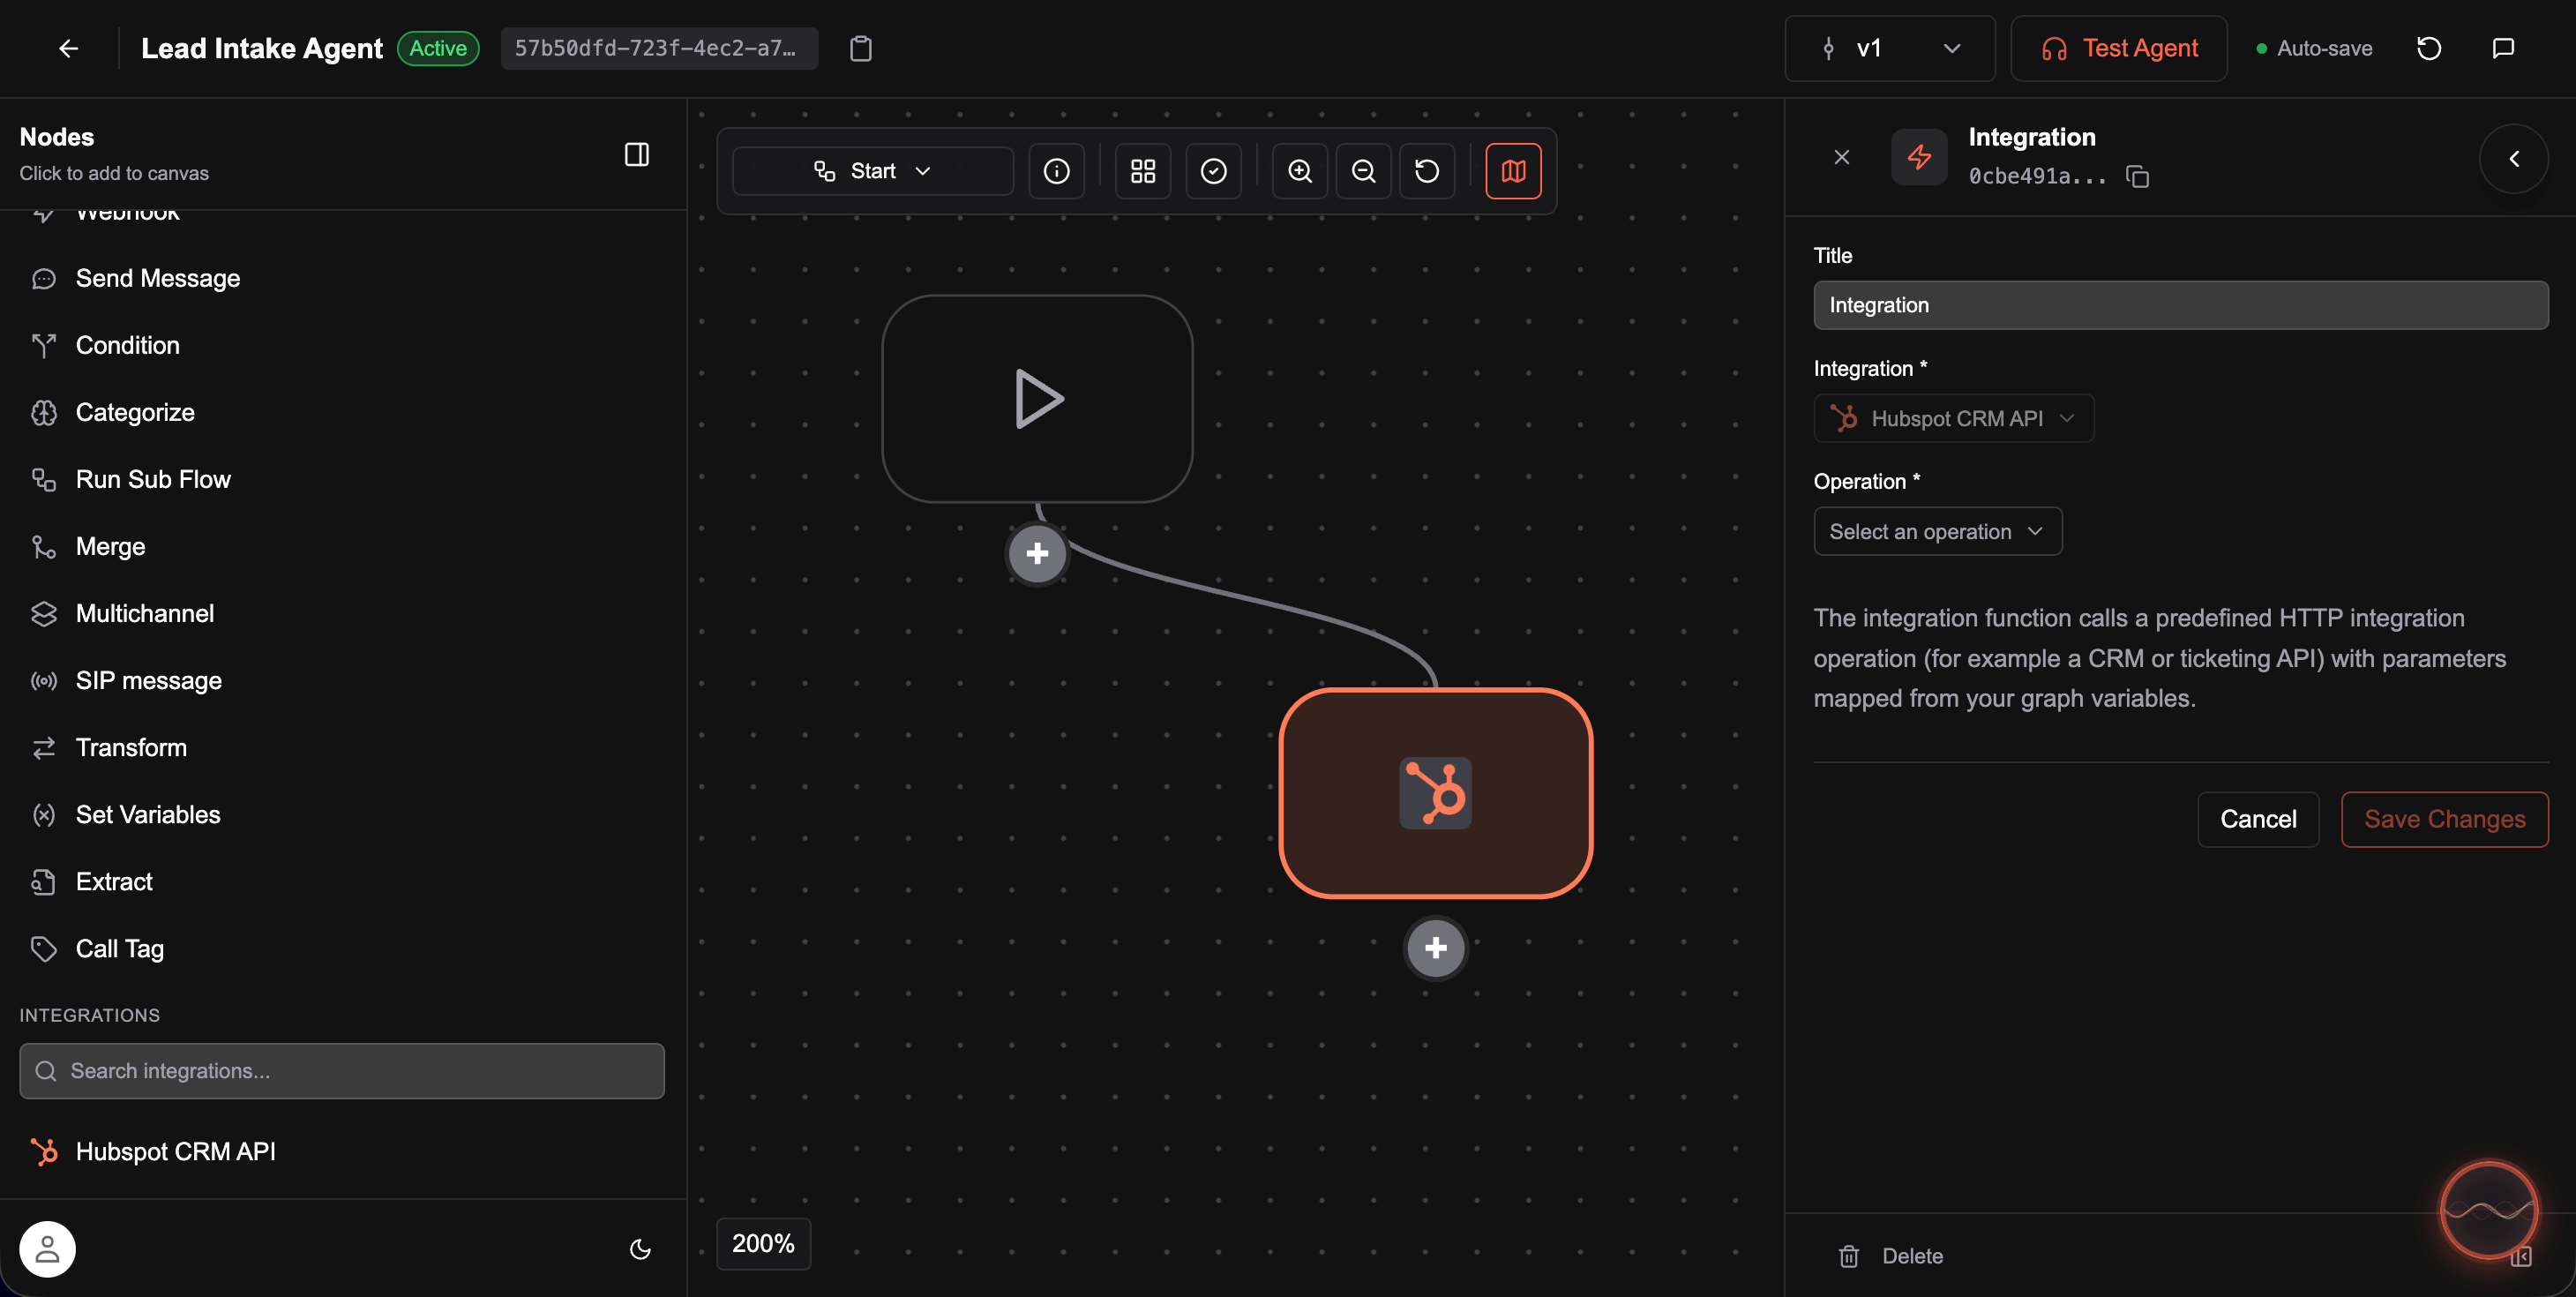The image size is (2576, 1297).
Task: Click the Auto-save status indicator
Action: (x=2314, y=48)
